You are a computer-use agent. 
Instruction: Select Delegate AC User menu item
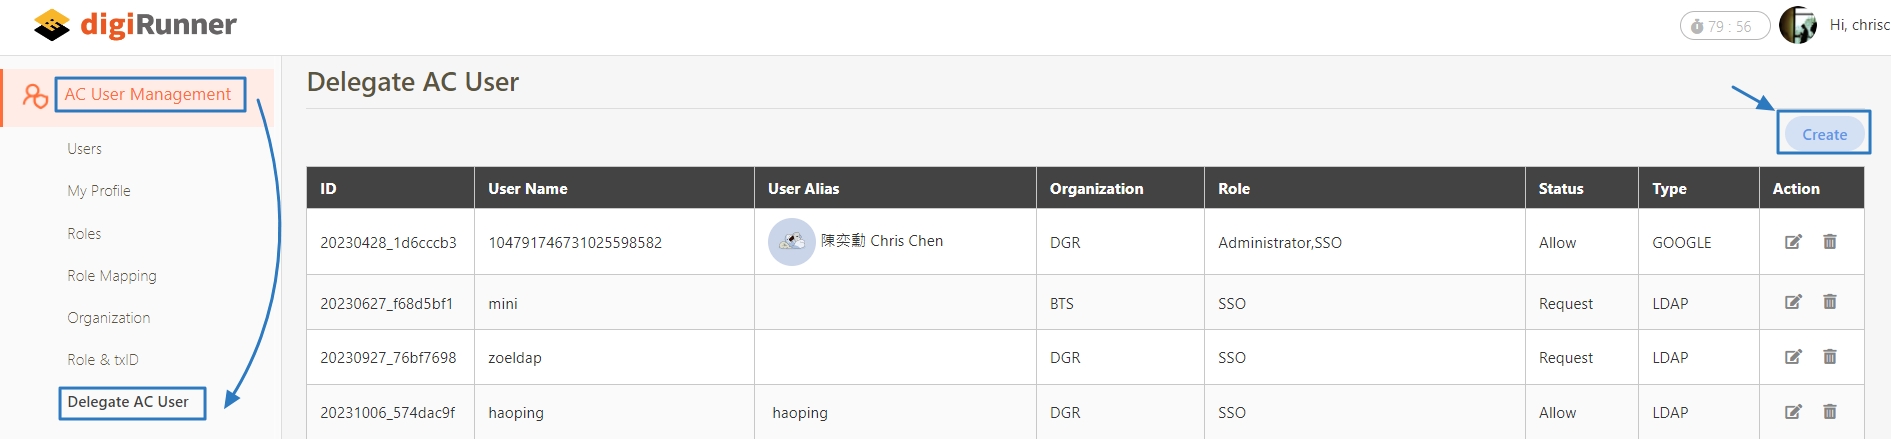pos(128,402)
